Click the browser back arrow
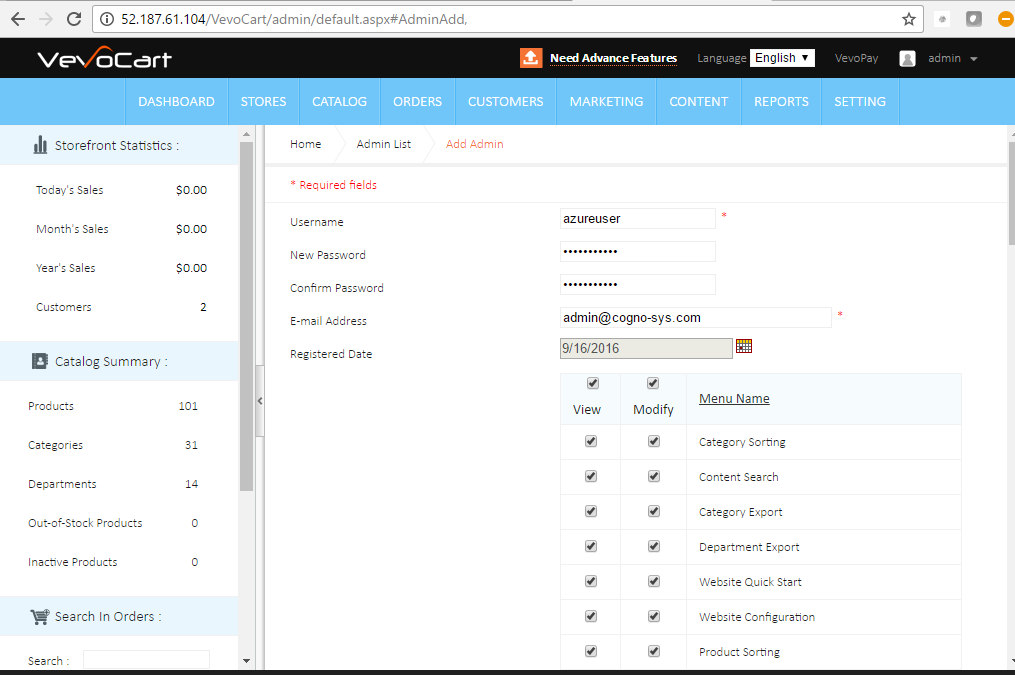Screen dimensions: 1015x675 pos(17,19)
